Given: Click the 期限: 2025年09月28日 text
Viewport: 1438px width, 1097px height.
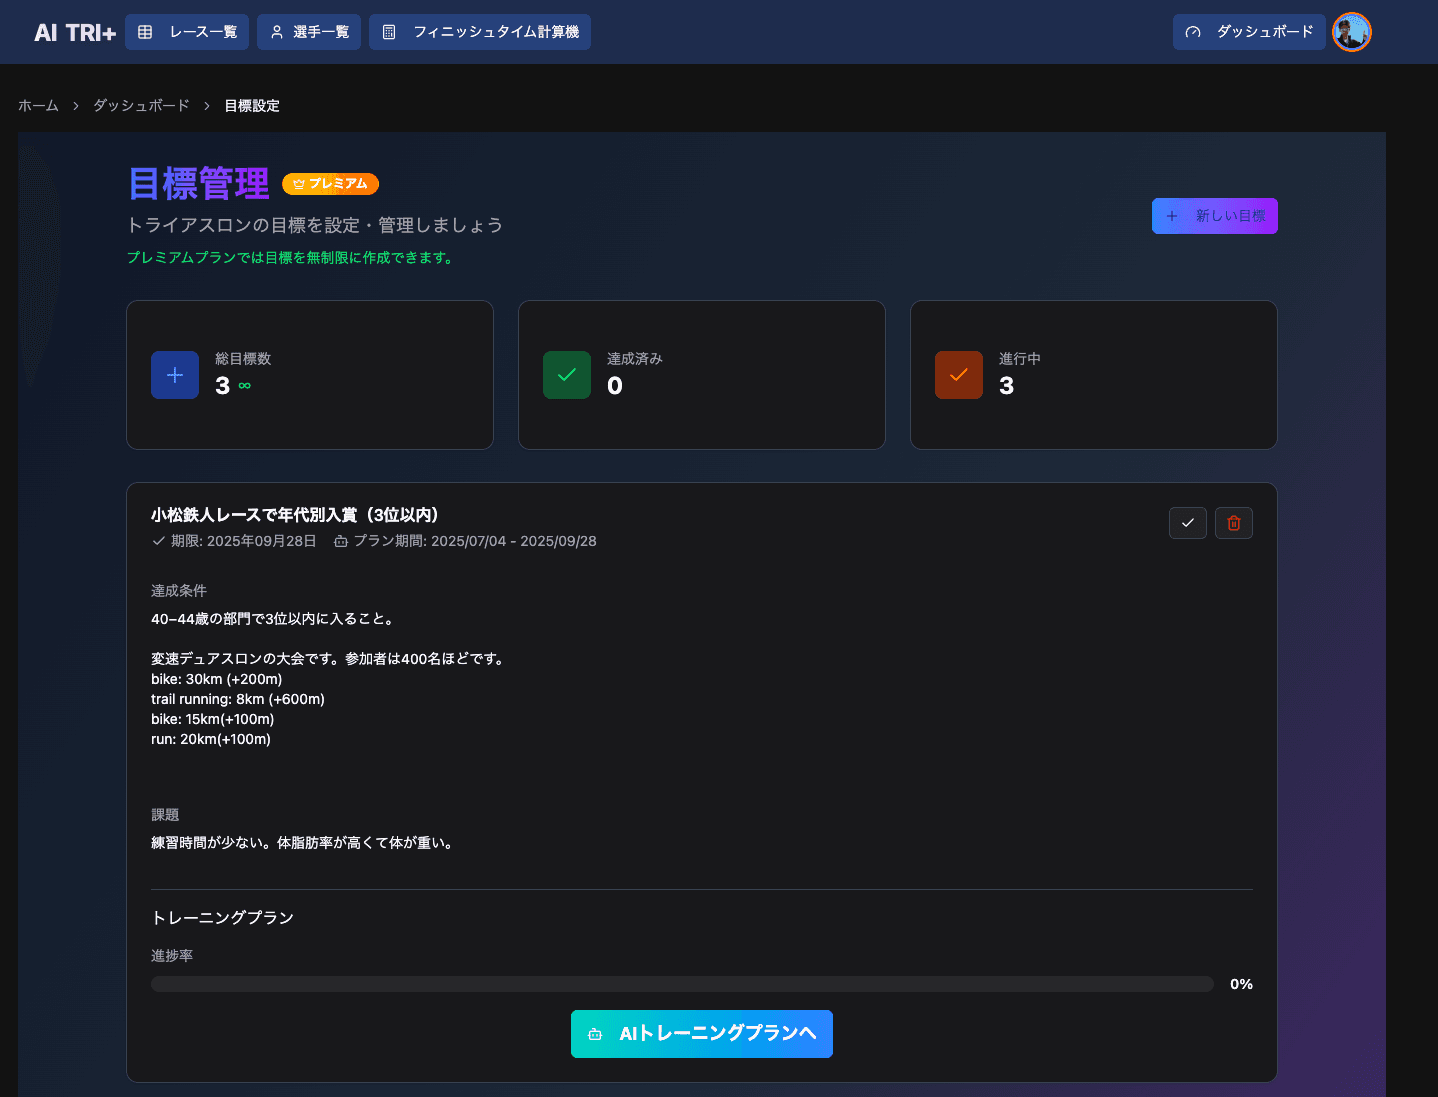Looking at the screenshot, I should tap(243, 541).
